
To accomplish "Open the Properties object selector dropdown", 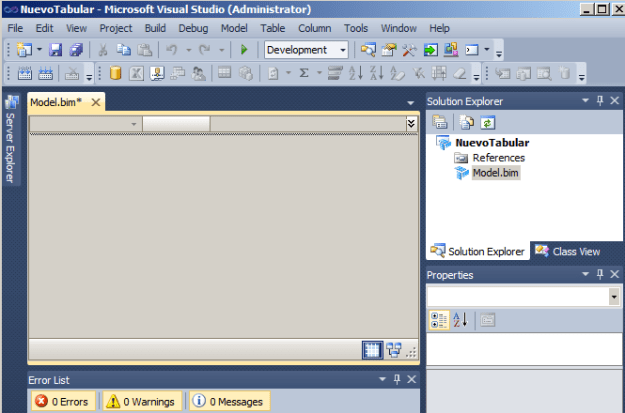I will (613, 297).
